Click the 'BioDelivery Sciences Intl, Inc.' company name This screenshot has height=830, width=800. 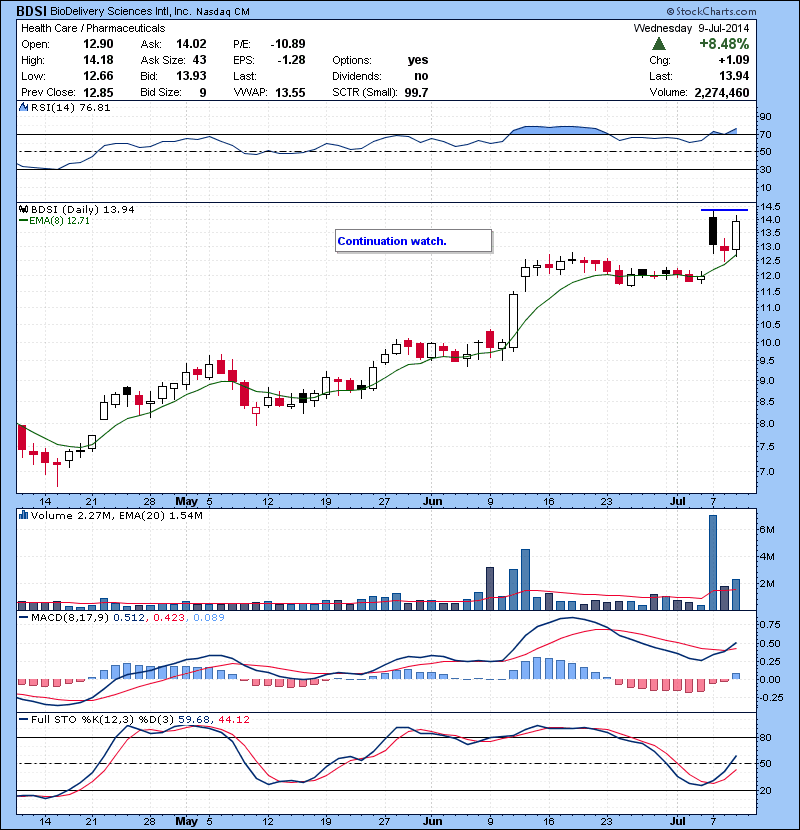121,12
